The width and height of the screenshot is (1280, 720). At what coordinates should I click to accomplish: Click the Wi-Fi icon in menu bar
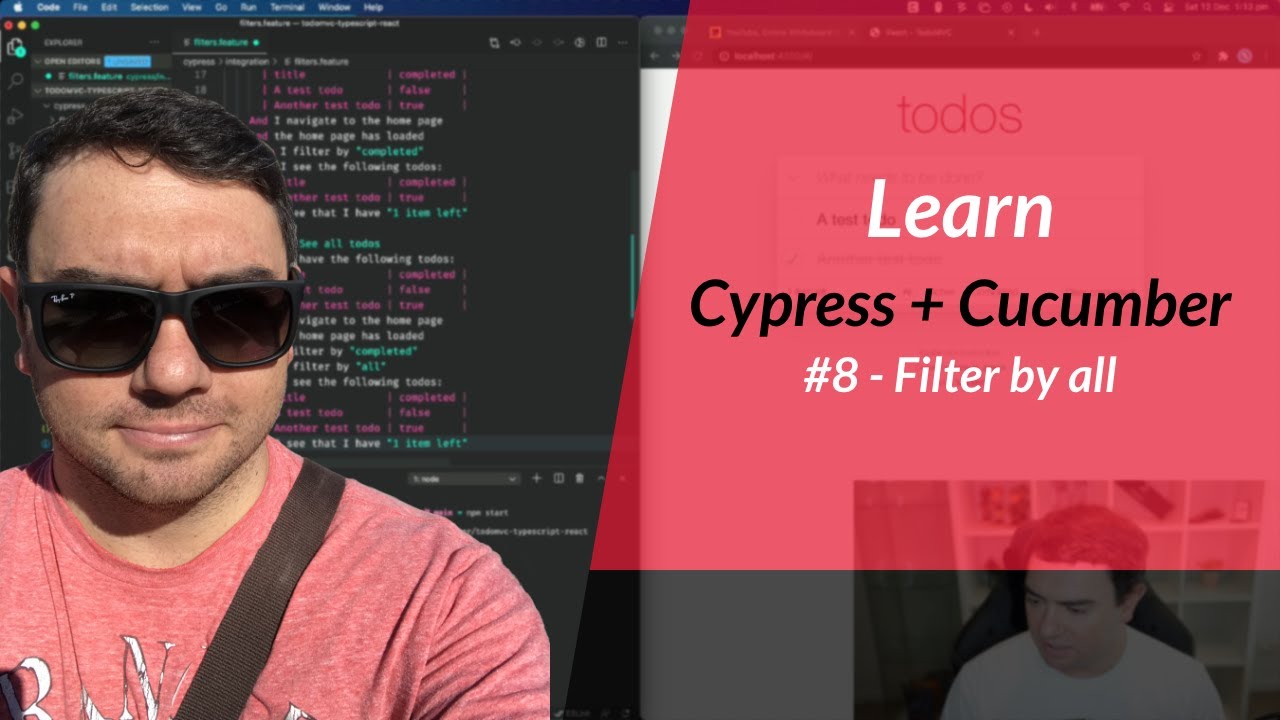click(x=1122, y=7)
